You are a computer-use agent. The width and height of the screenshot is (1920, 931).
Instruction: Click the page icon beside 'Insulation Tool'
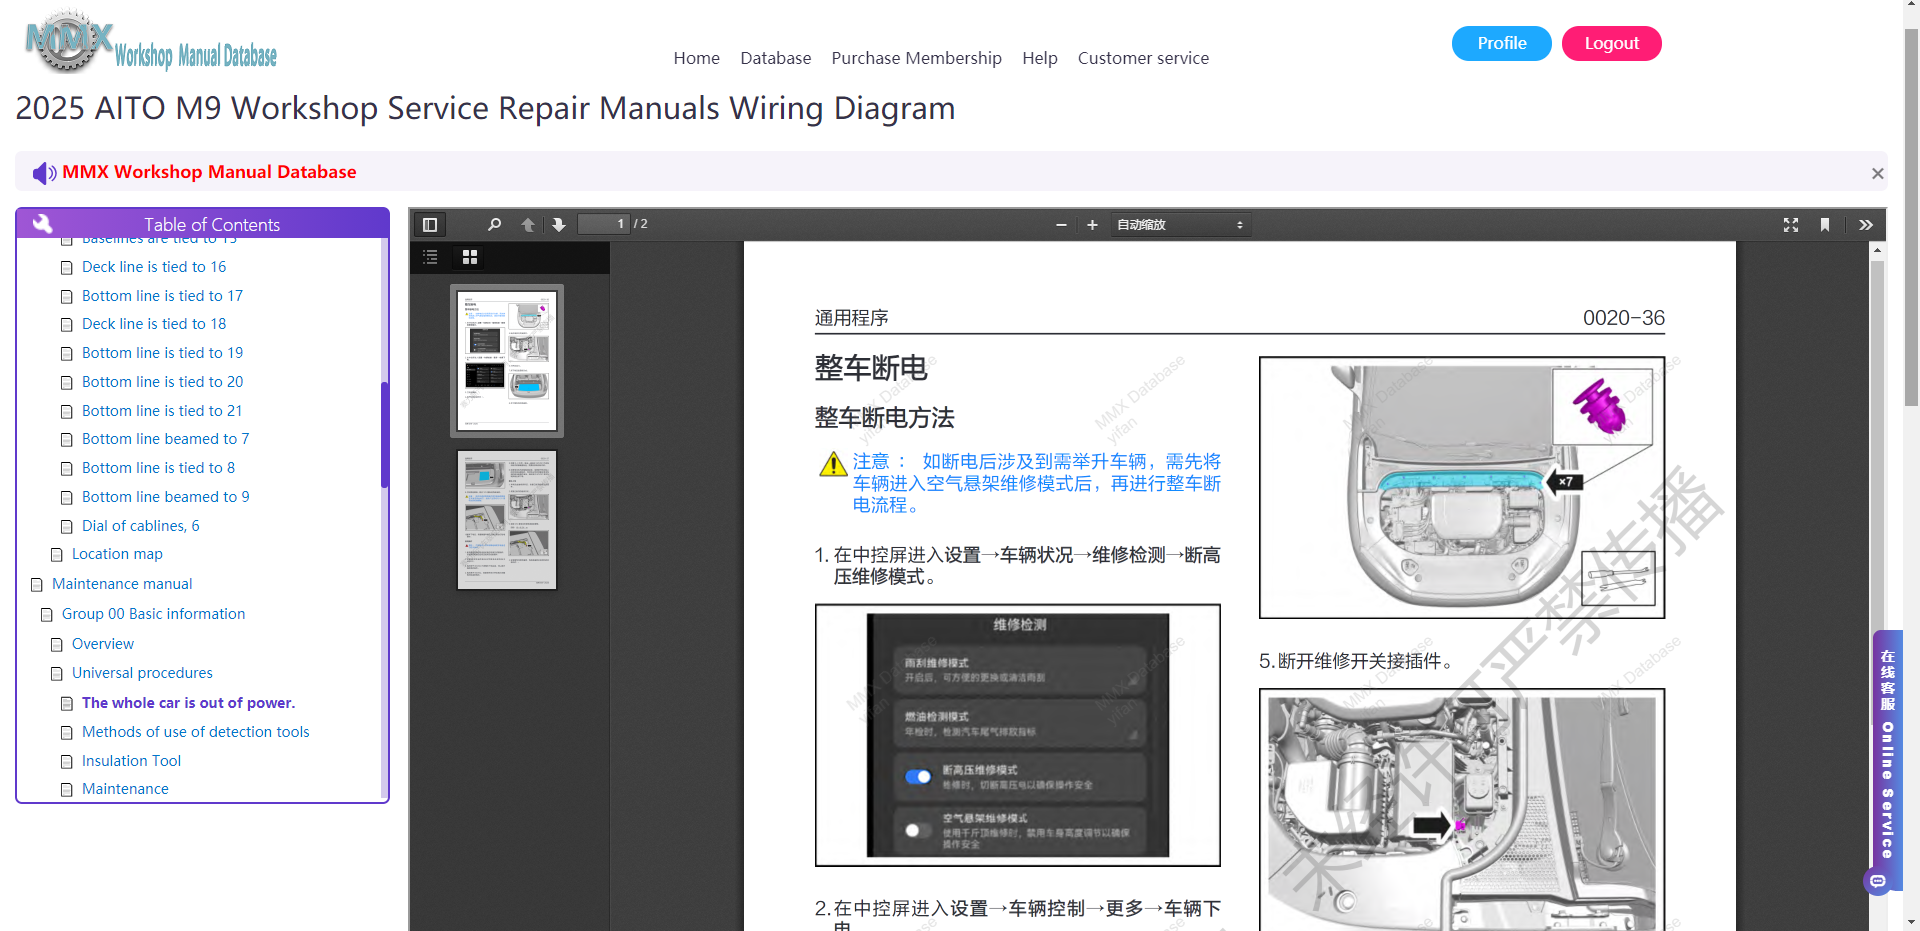(x=67, y=762)
